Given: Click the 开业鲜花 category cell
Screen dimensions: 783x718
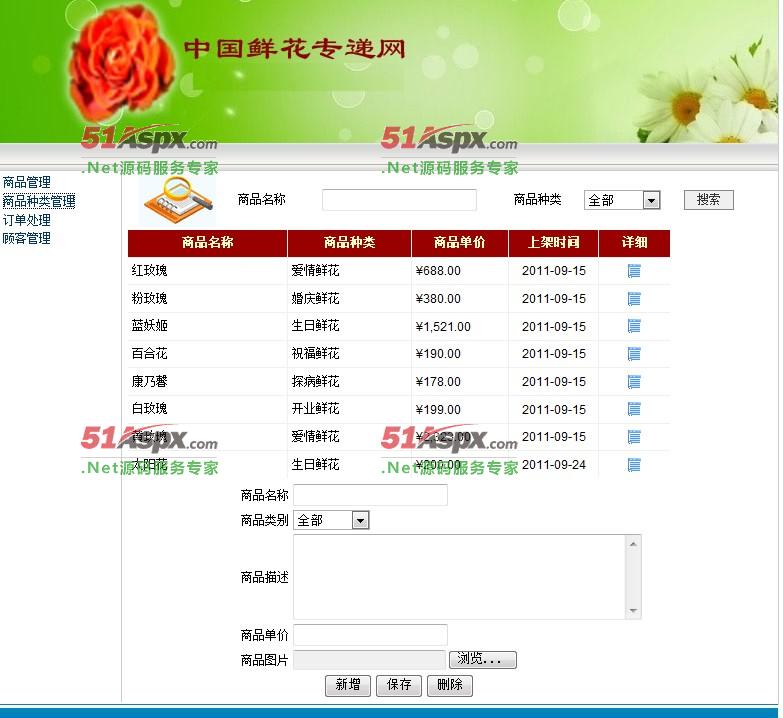Looking at the screenshot, I should tap(350, 409).
